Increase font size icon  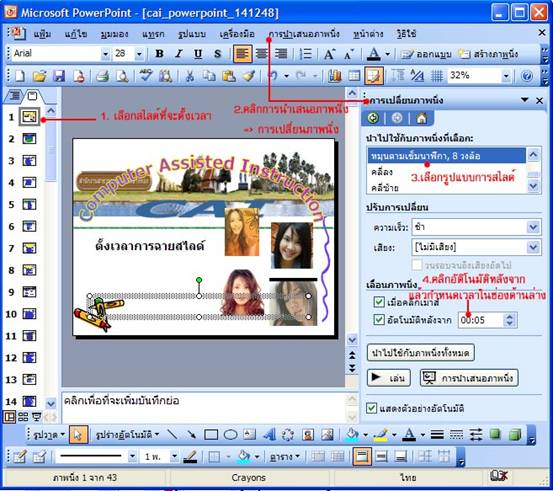click(x=329, y=54)
